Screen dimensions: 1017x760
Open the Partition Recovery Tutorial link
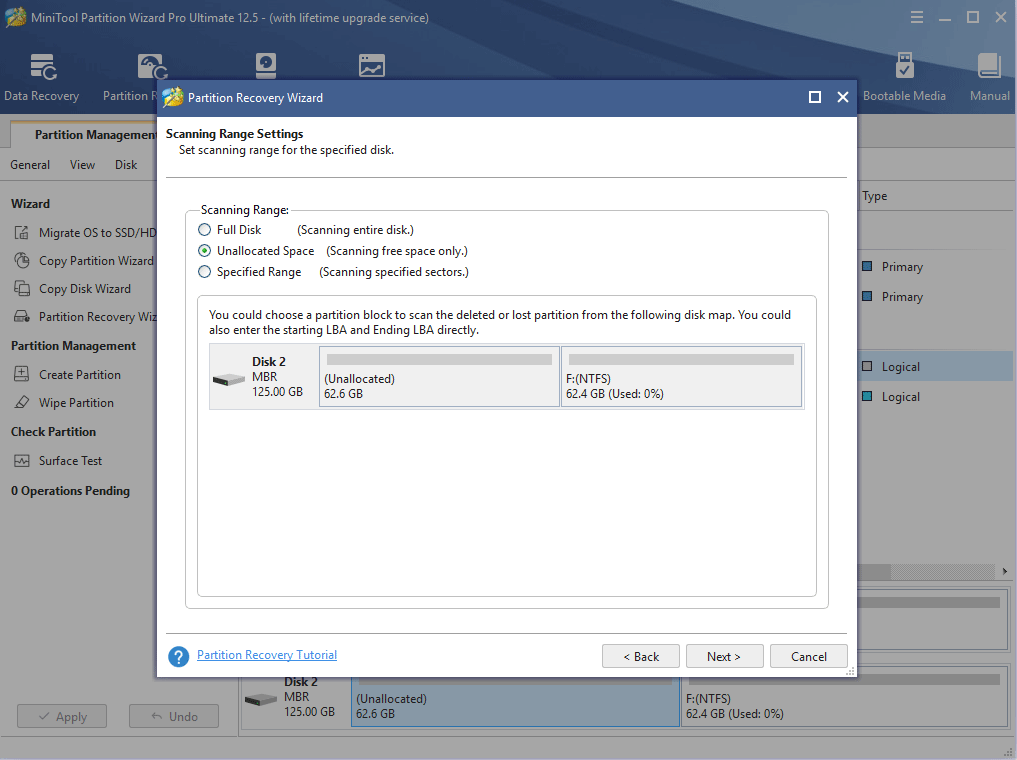click(x=267, y=655)
